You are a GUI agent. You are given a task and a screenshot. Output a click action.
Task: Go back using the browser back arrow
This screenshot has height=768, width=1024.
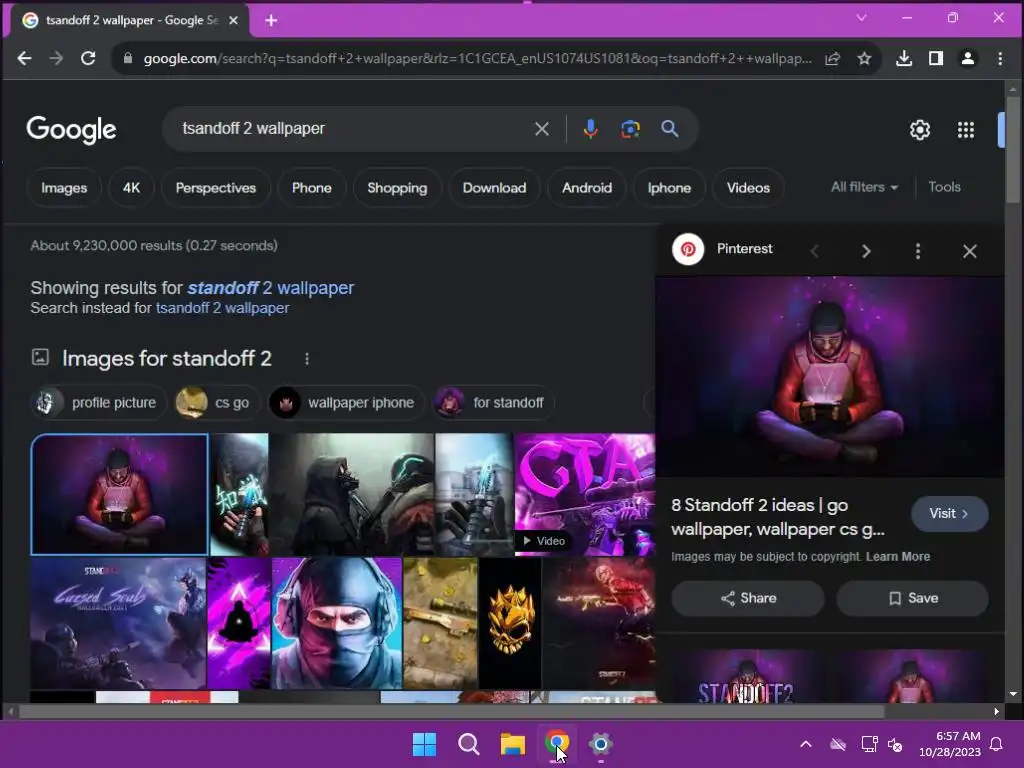tap(24, 58)
